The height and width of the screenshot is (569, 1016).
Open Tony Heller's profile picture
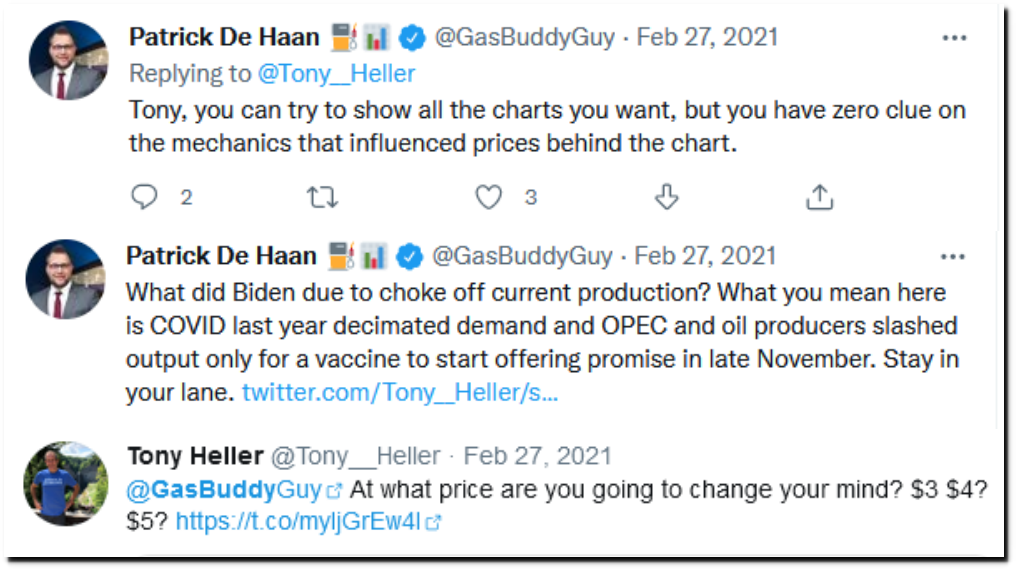tap(65, 483)
